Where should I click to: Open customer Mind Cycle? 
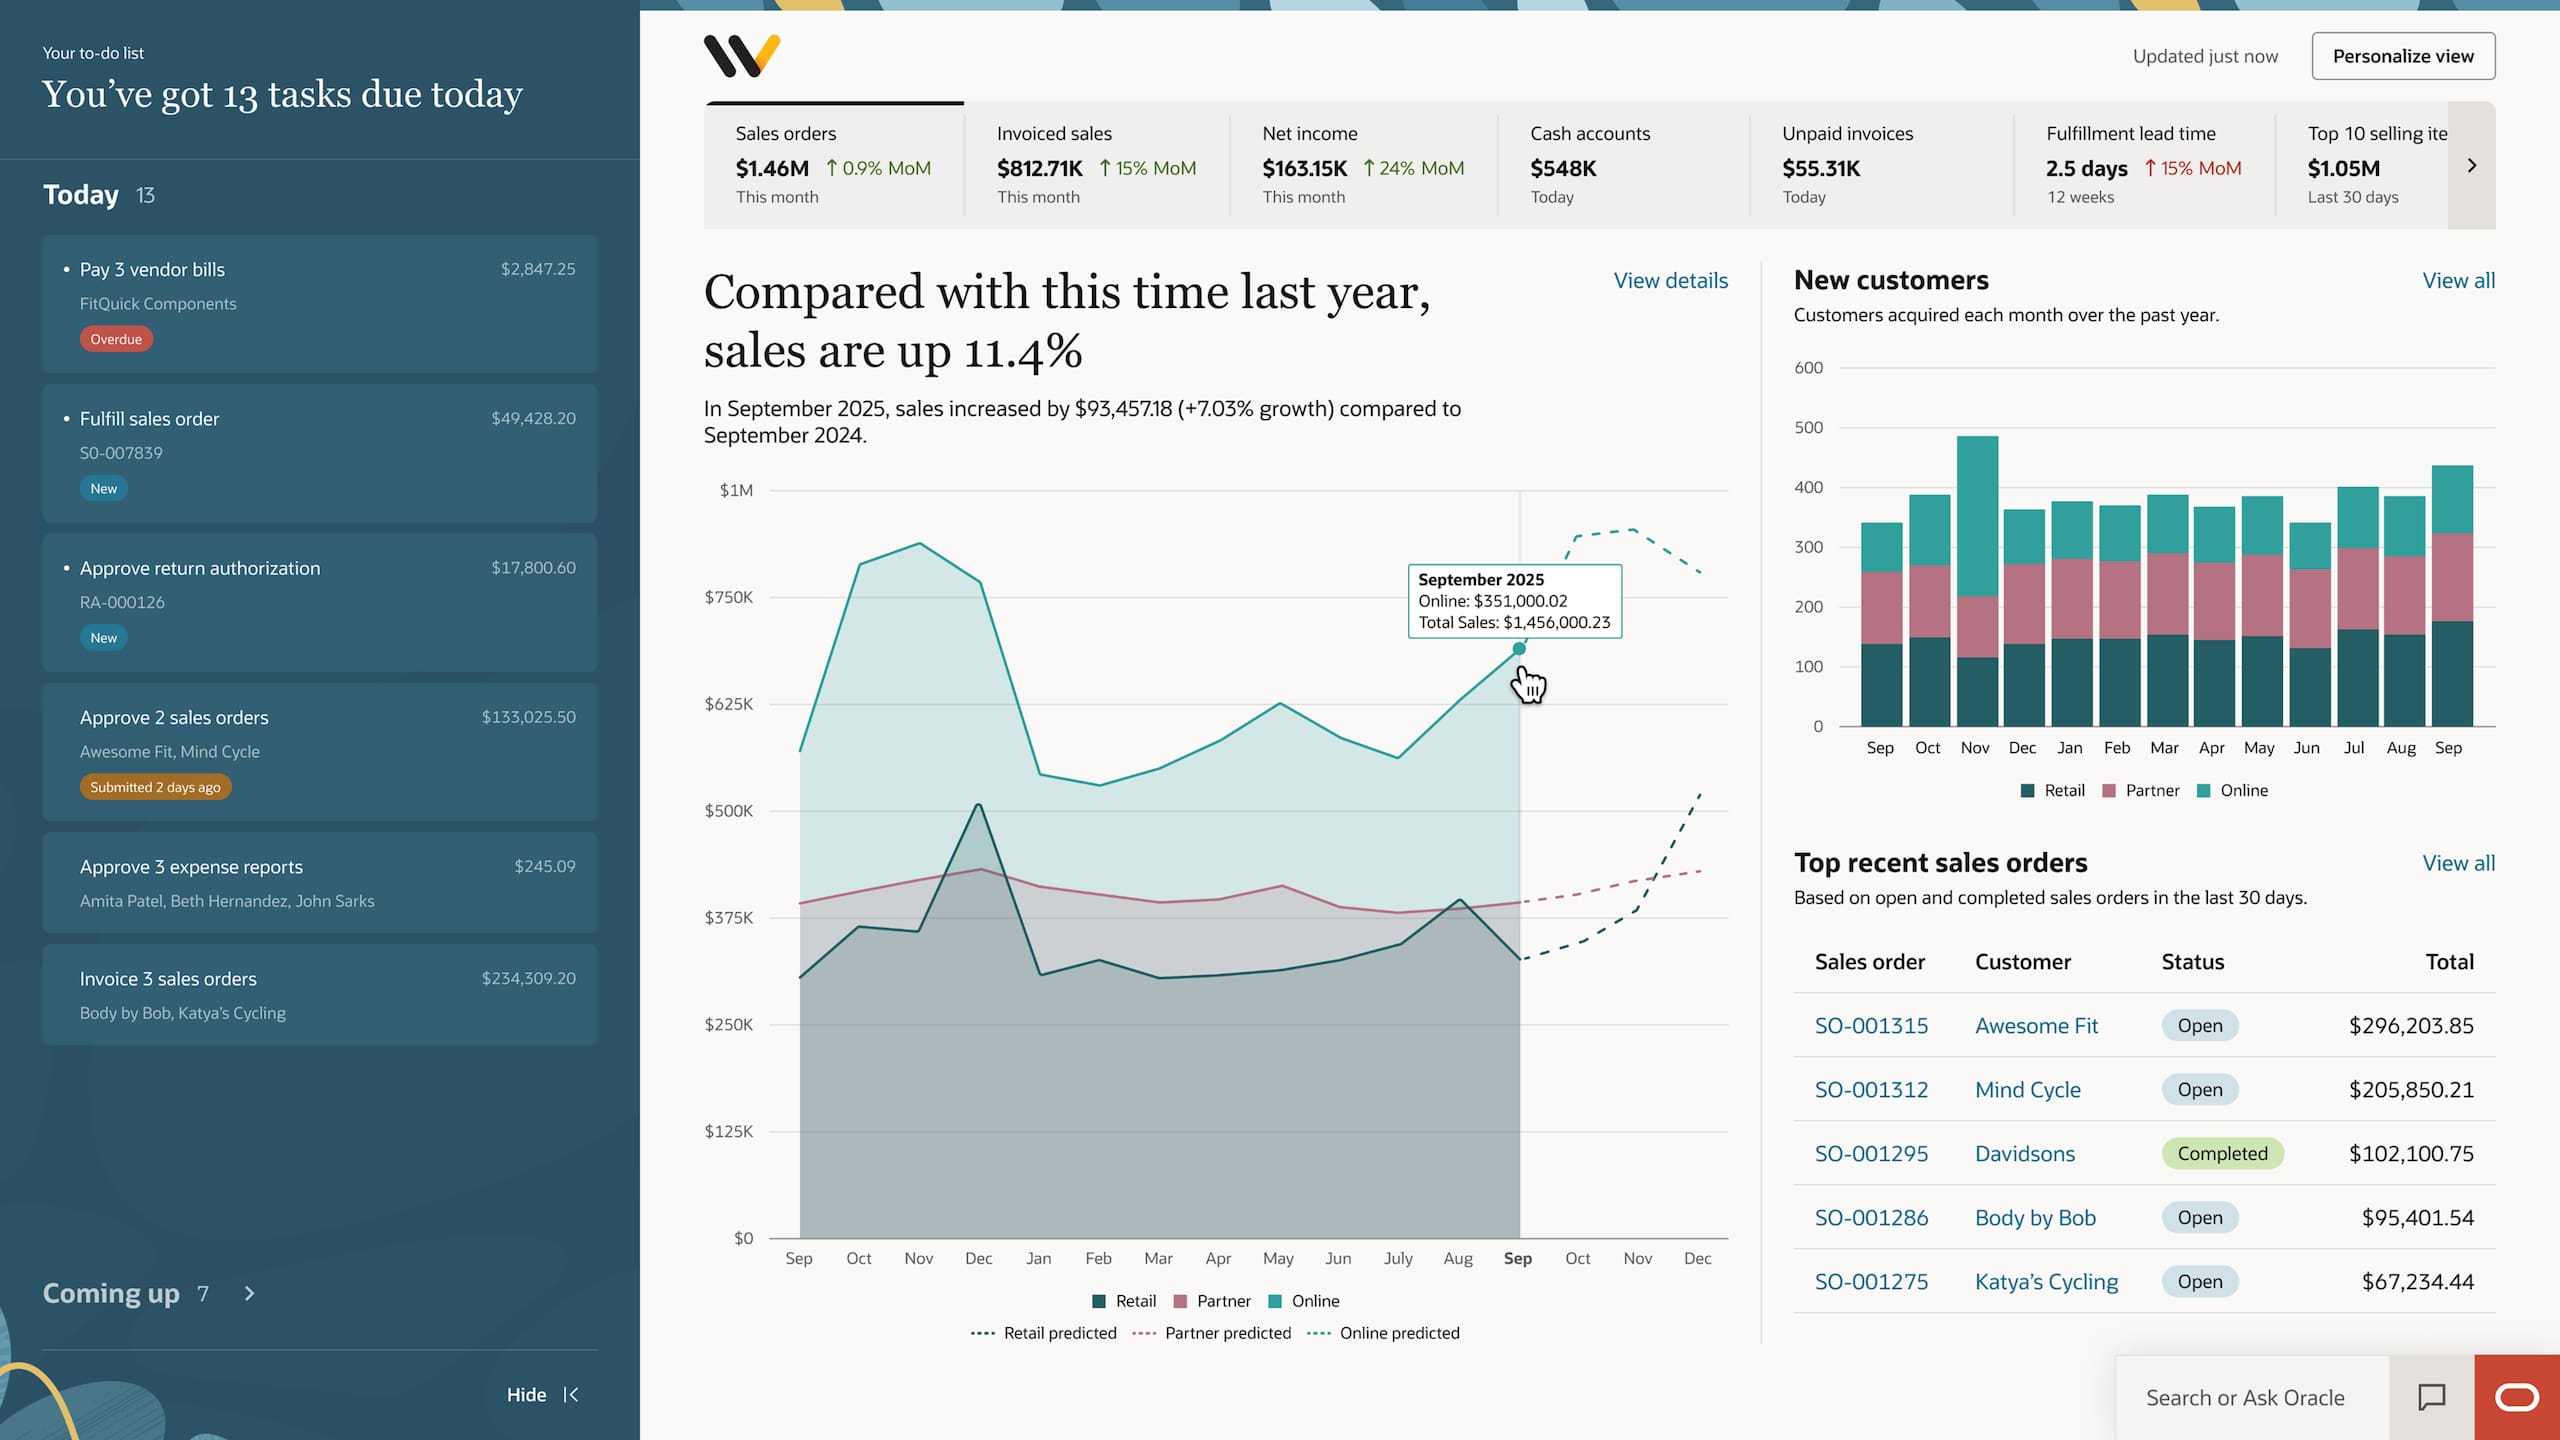point(2028,1089)
